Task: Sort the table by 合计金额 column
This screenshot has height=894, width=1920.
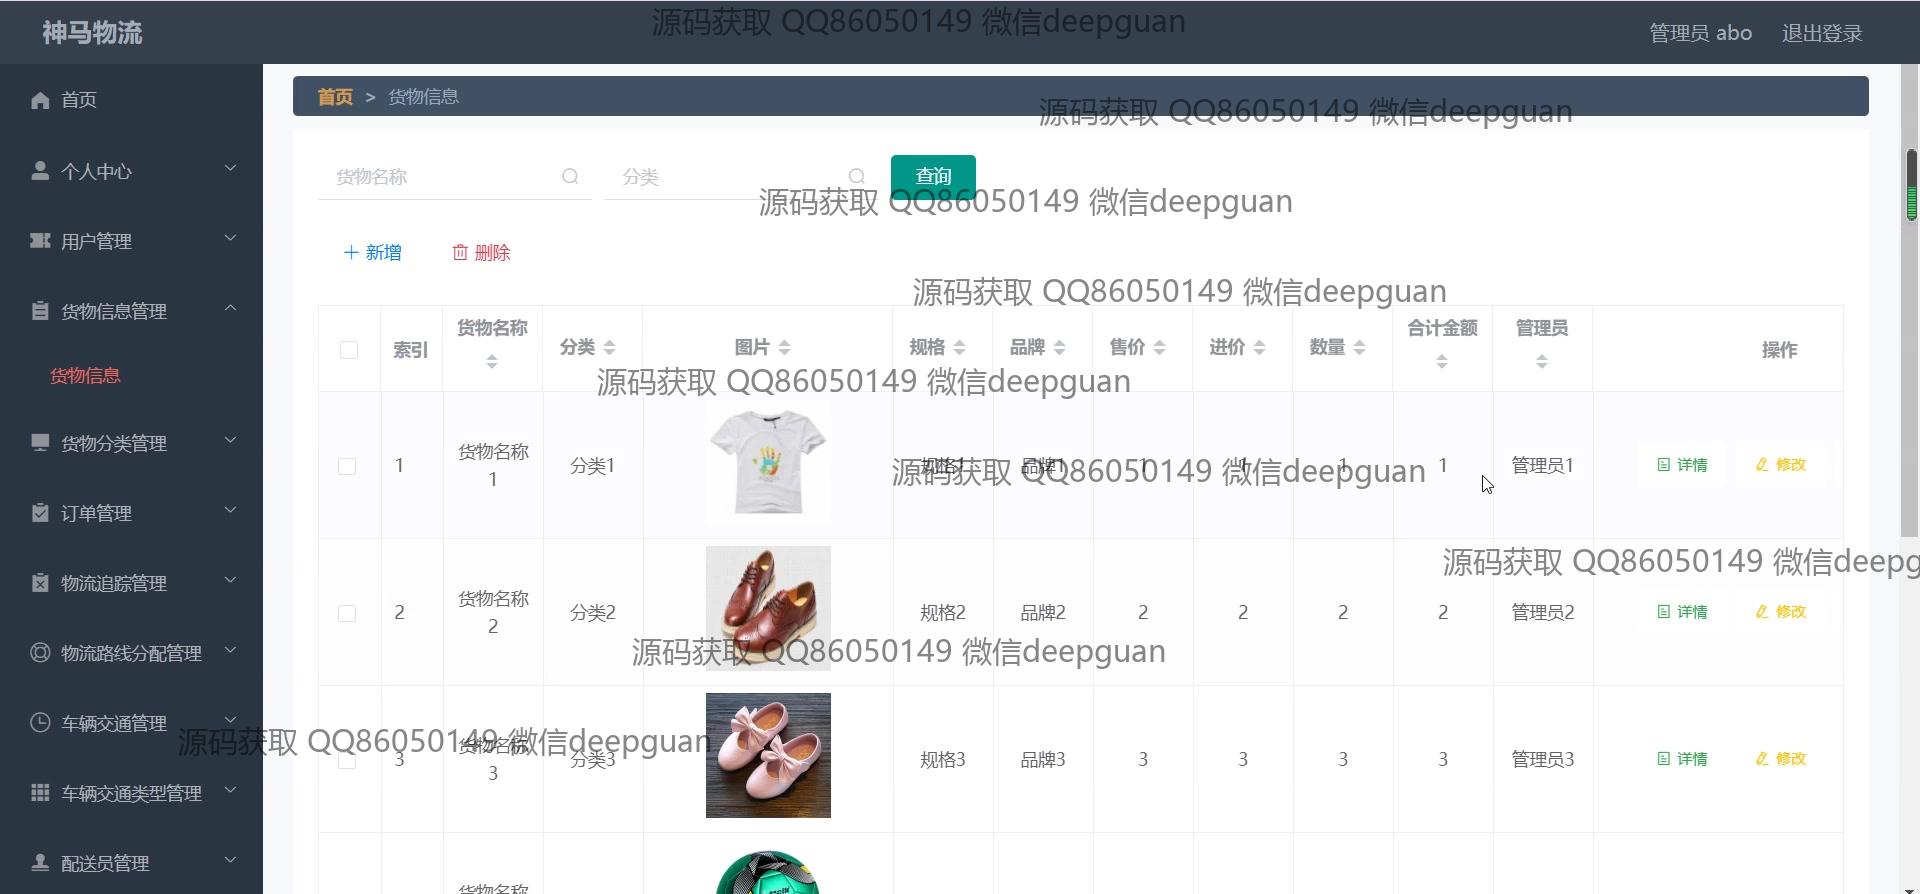Action: coord(1442,362)
